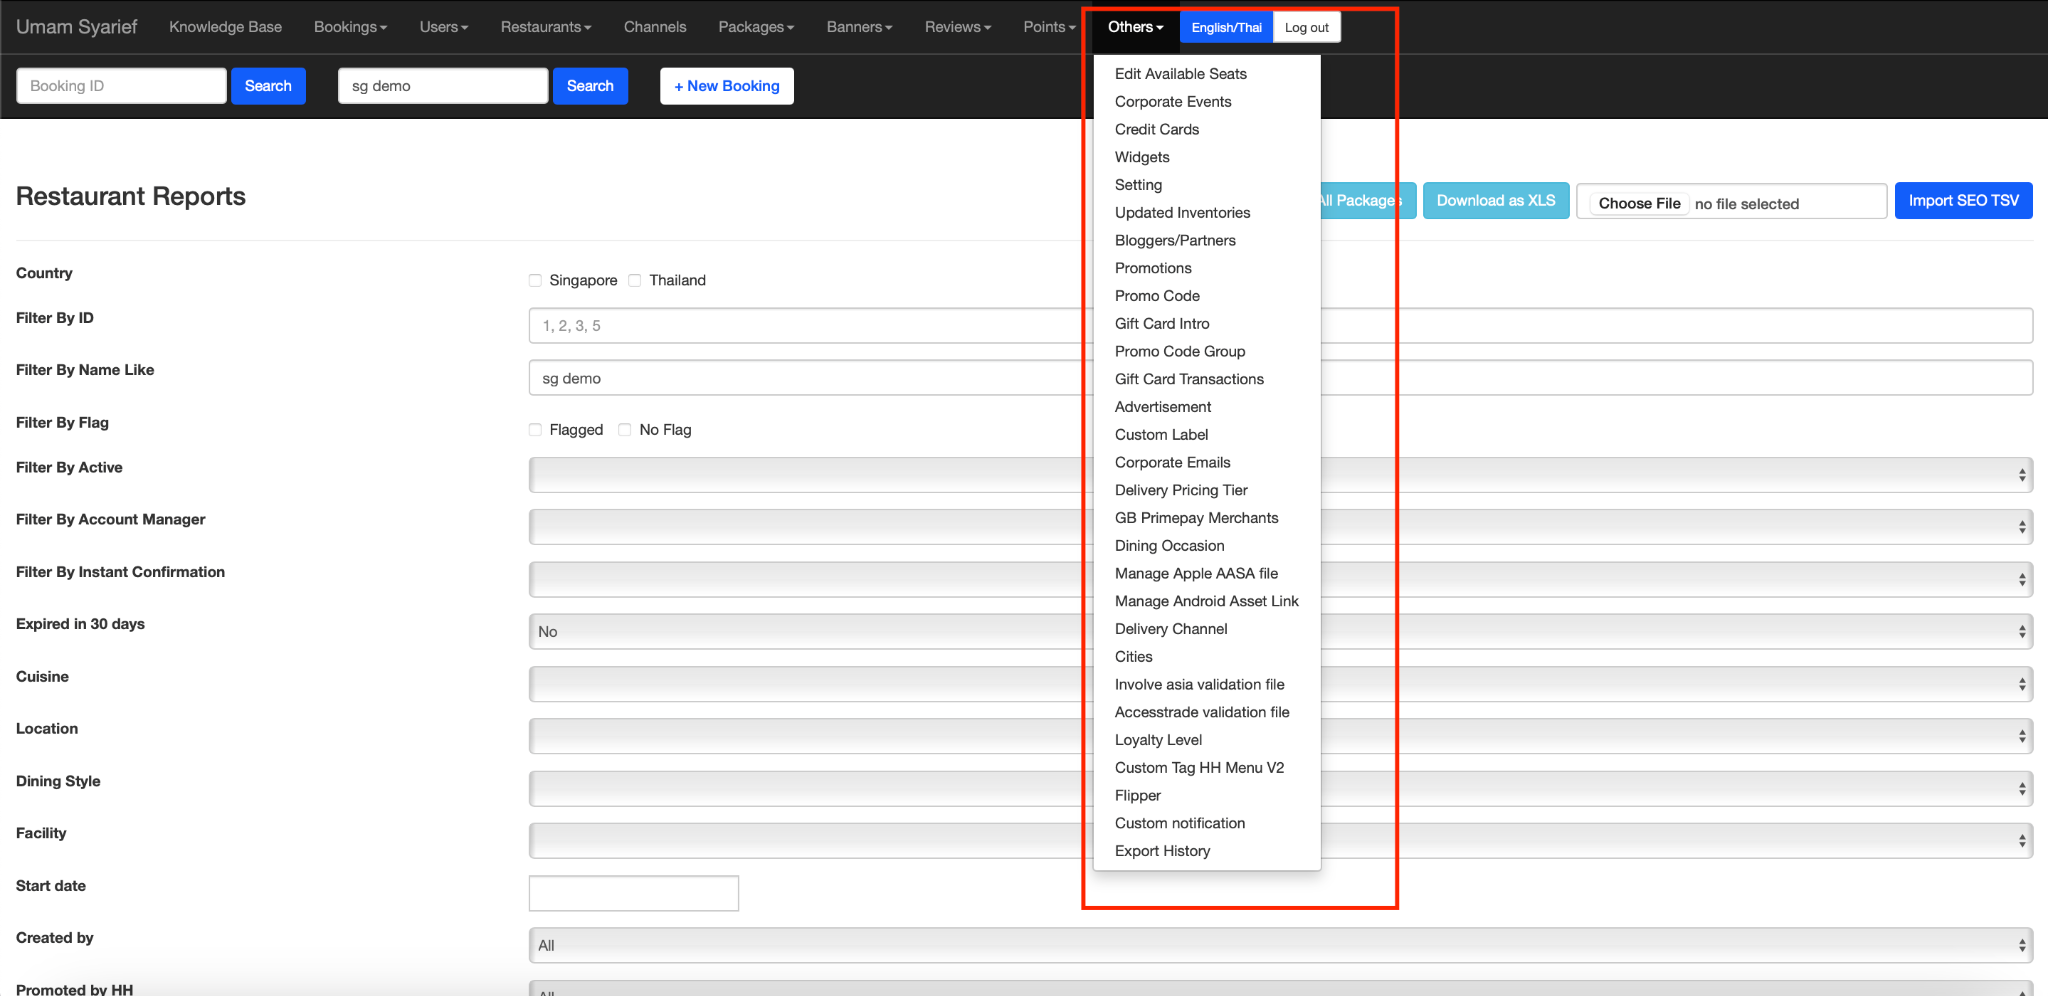2048x996 pixels.
Task: Check the Singapore country checkbox
Action: pos(535,281)
